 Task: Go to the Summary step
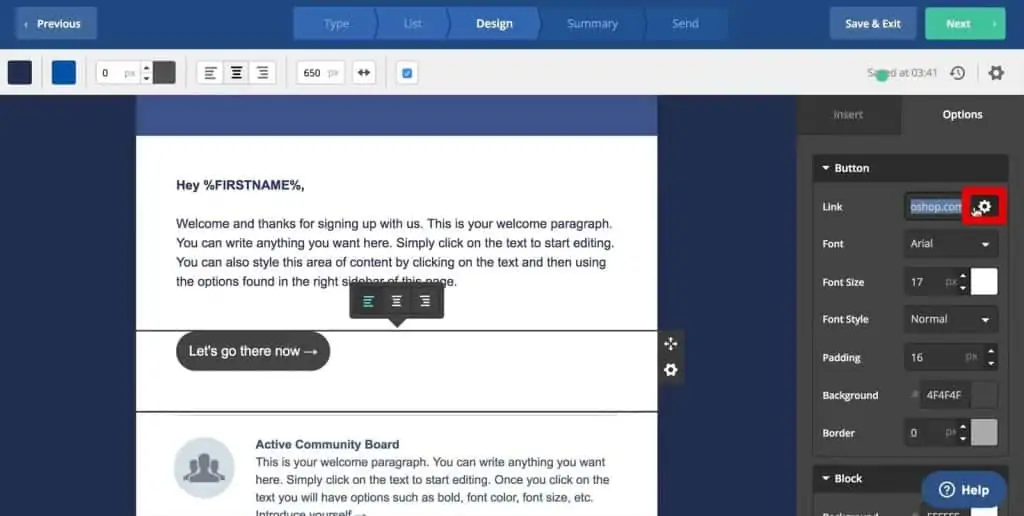point(592,23)
